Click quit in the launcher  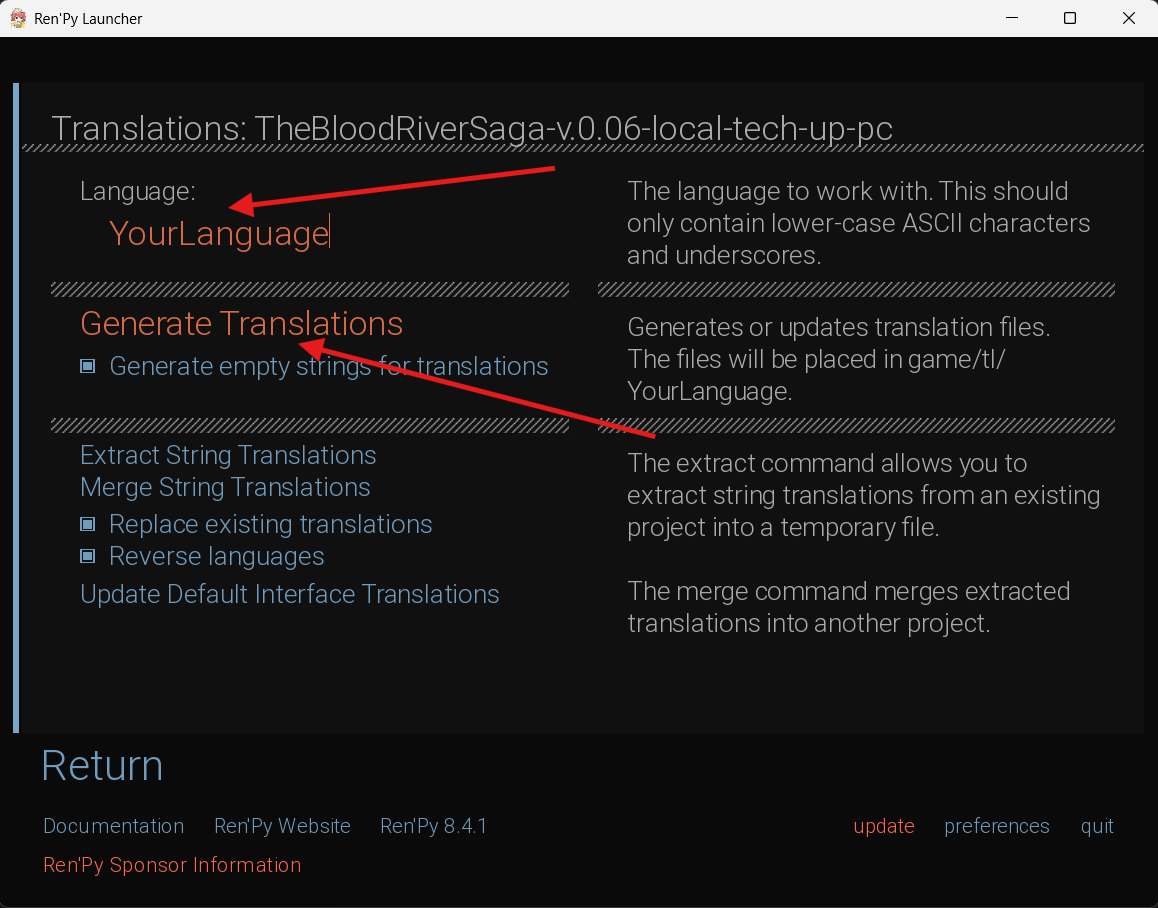[1097, 826]
